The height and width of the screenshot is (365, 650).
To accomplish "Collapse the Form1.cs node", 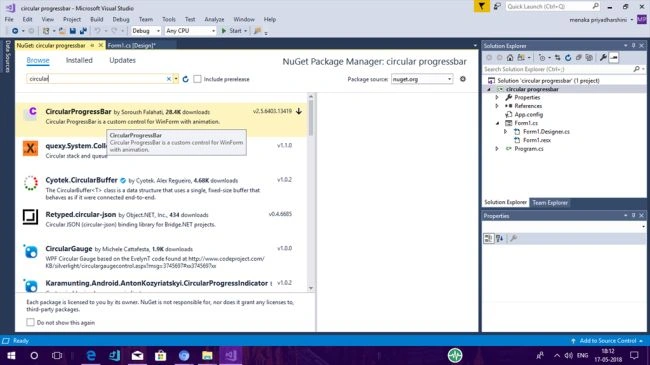I will [497, 123].
